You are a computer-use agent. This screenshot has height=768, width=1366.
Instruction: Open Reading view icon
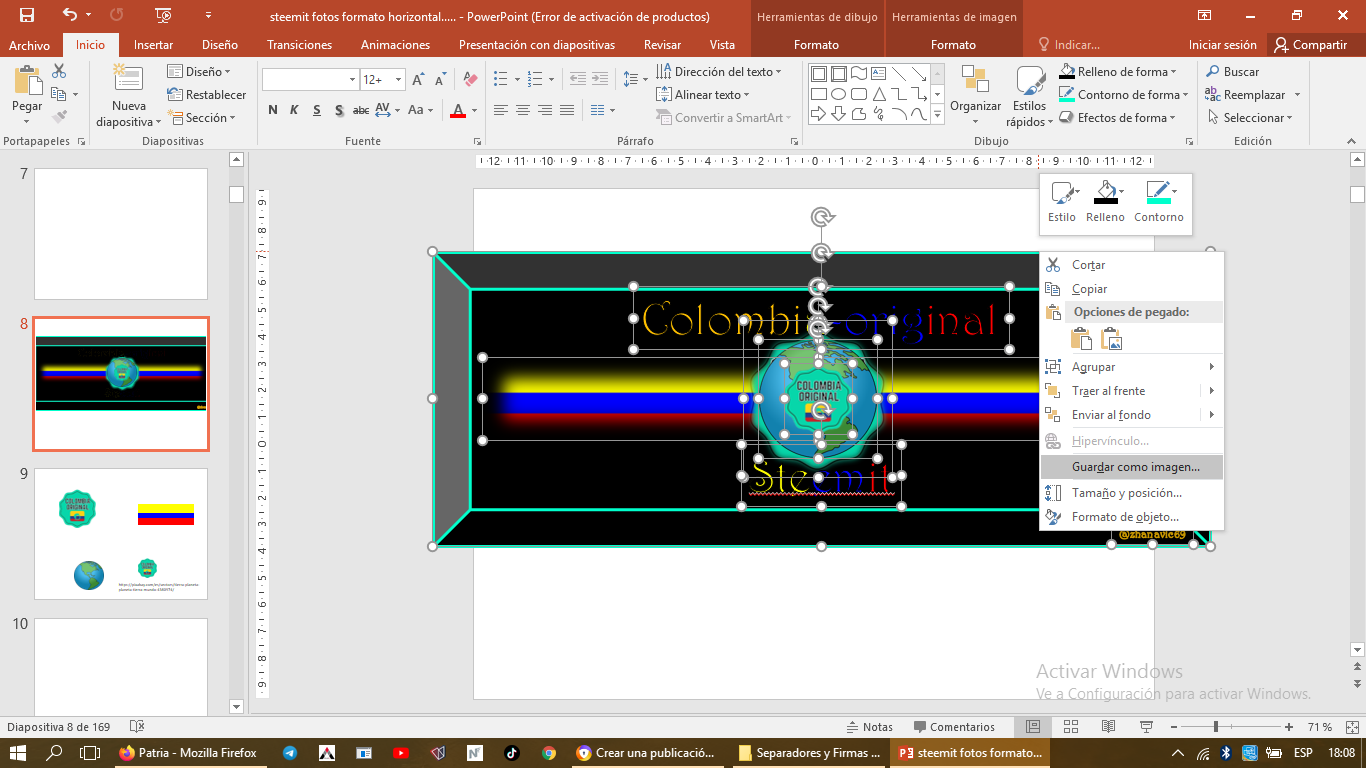tap(1108, 727)
